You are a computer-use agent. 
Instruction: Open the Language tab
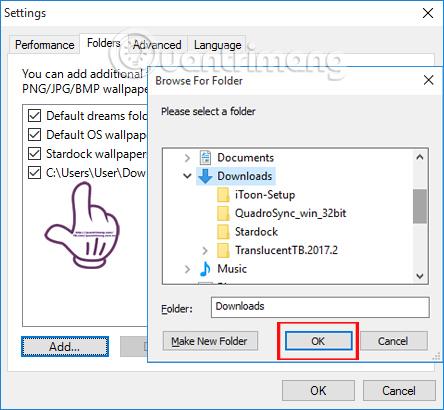click(217, 45)
